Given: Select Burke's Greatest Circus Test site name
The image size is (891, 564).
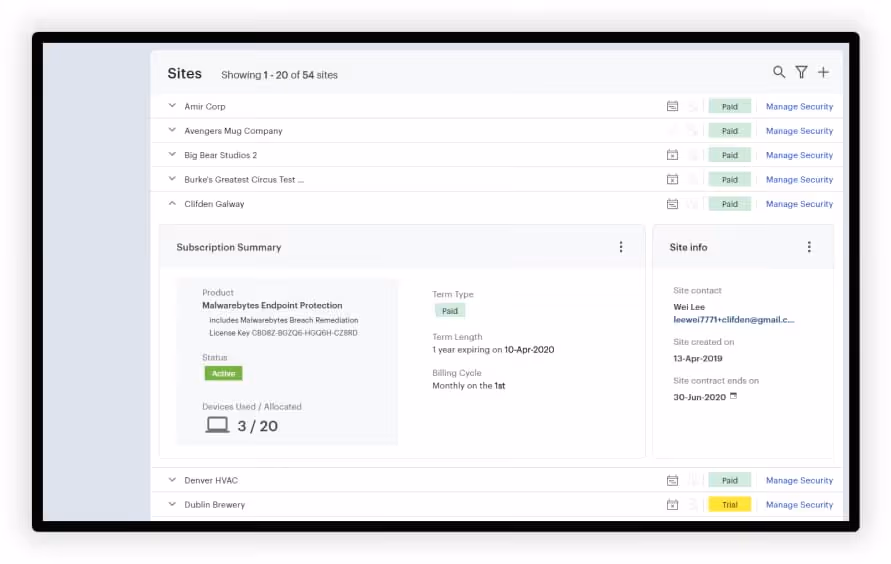Looking at the screenshot, I should [x=244, y=179].
